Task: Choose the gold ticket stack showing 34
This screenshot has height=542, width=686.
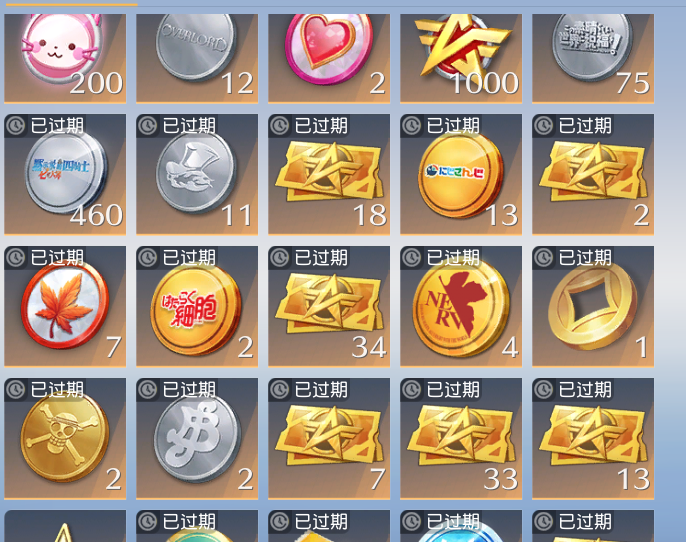Action: 329,306
